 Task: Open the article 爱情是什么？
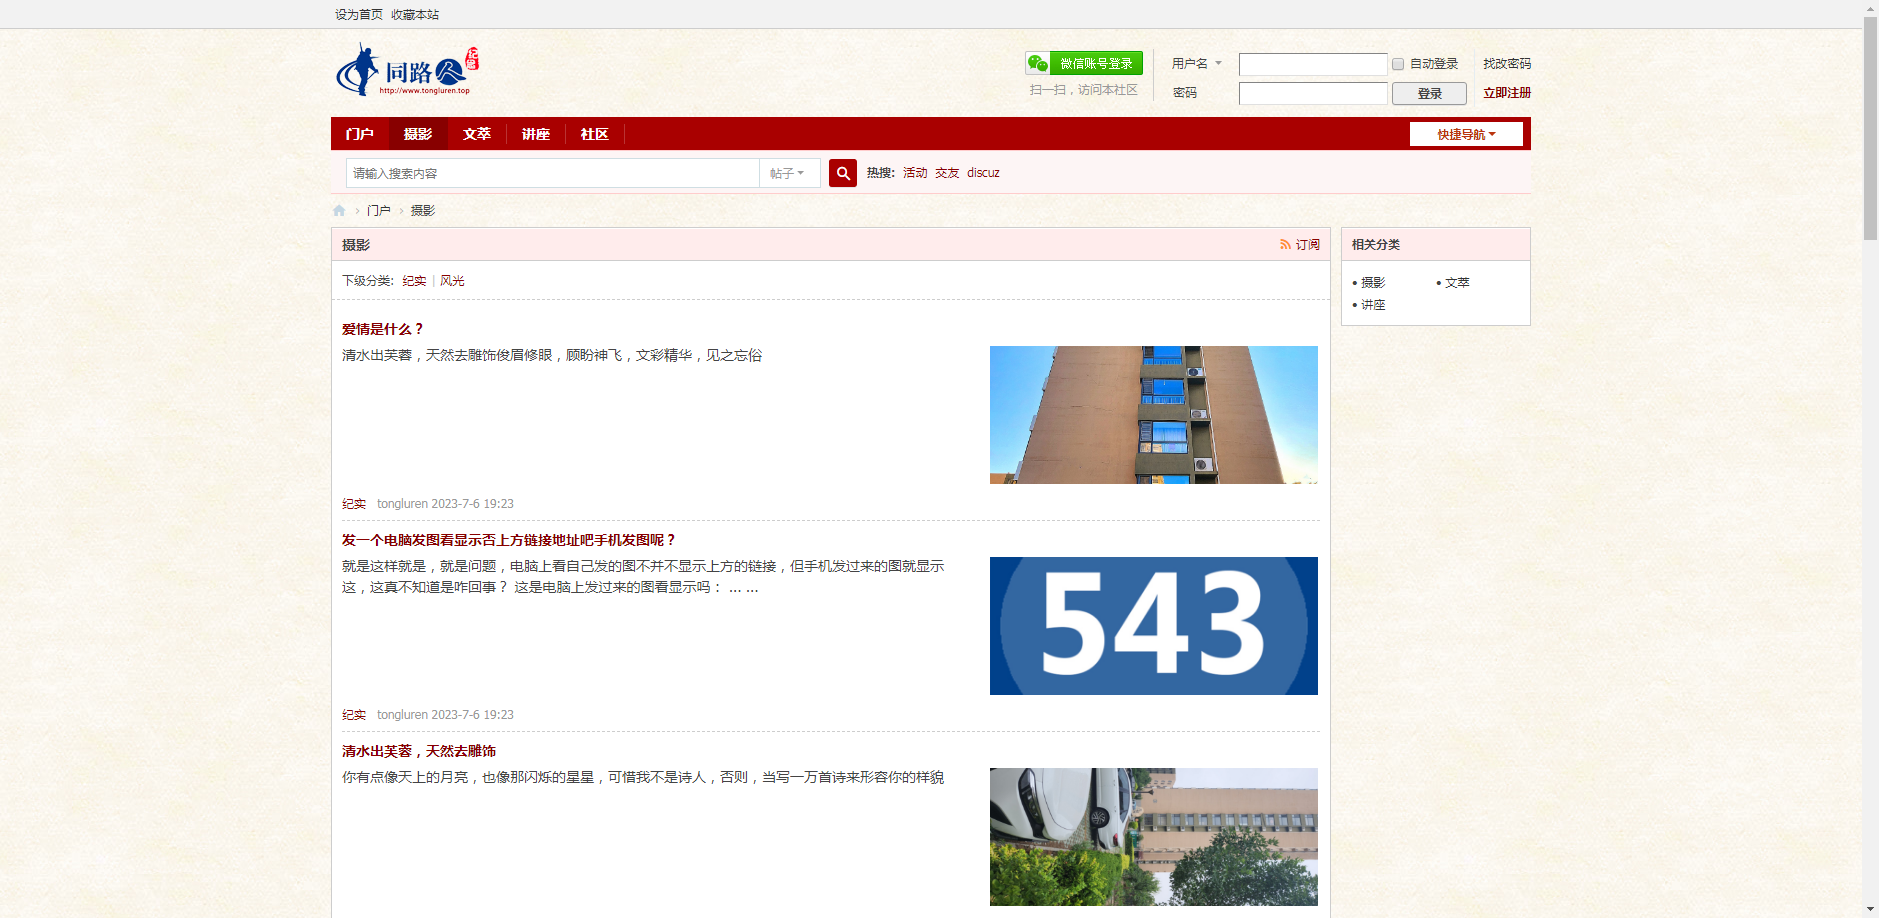[x=381, y=328]
